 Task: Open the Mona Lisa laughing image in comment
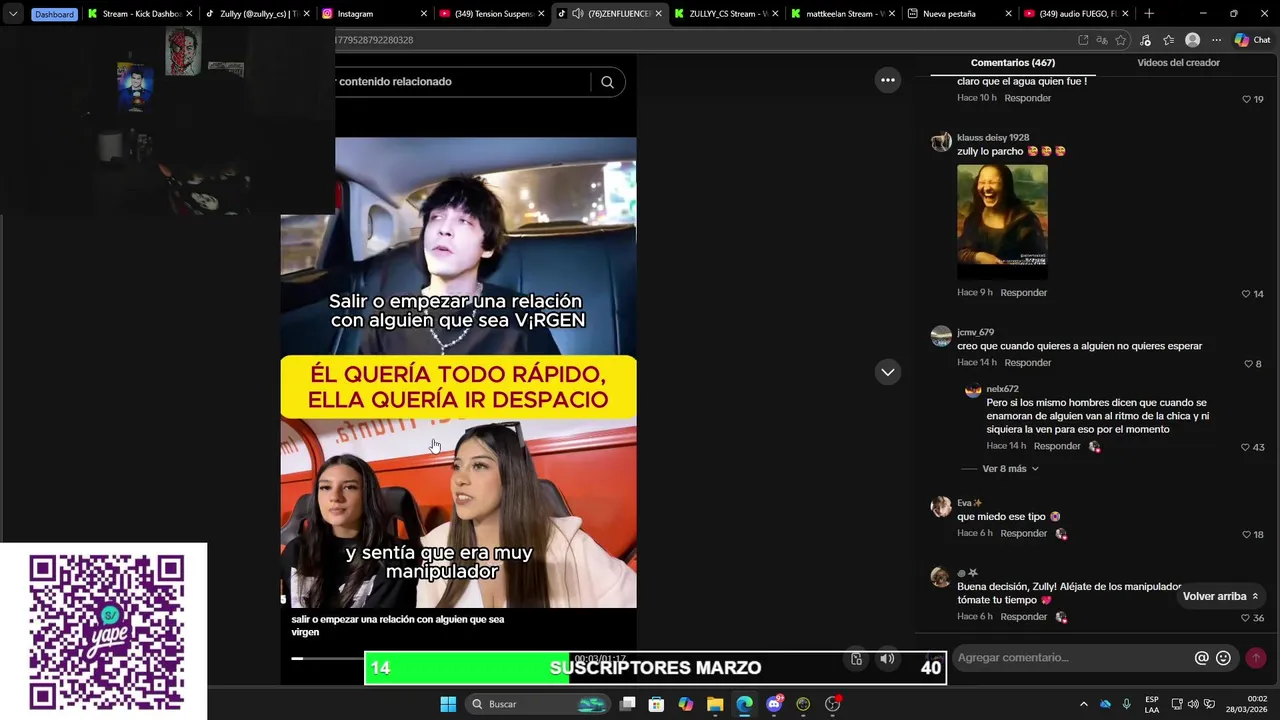(x=1002, y=222)
